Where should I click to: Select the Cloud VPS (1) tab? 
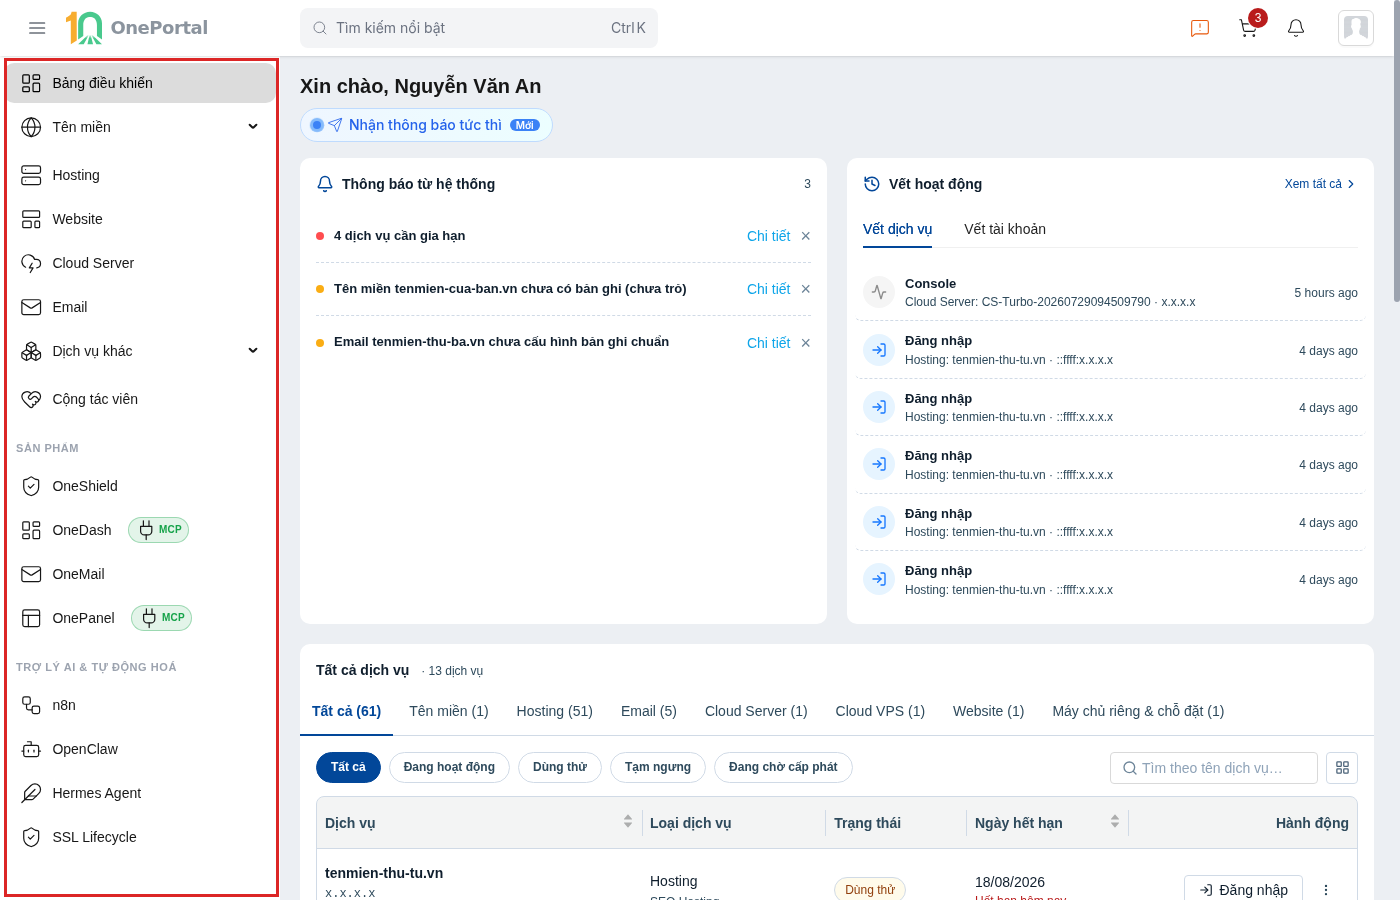tap(880, 711)
